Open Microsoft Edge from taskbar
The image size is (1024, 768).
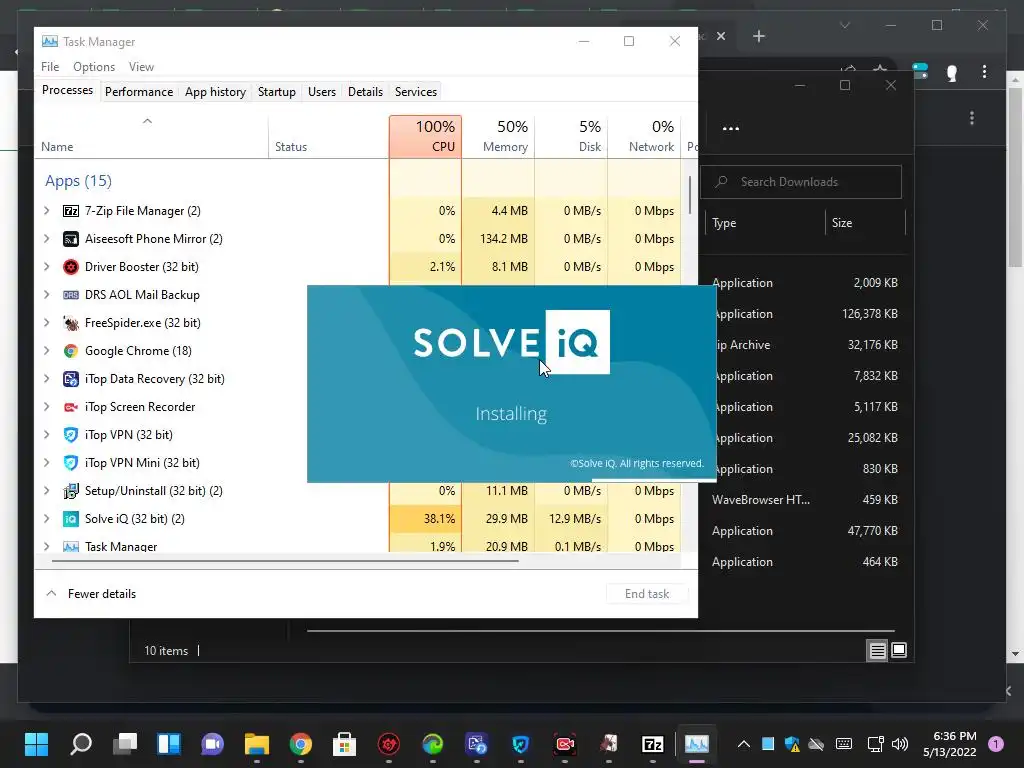coord(432,744)
